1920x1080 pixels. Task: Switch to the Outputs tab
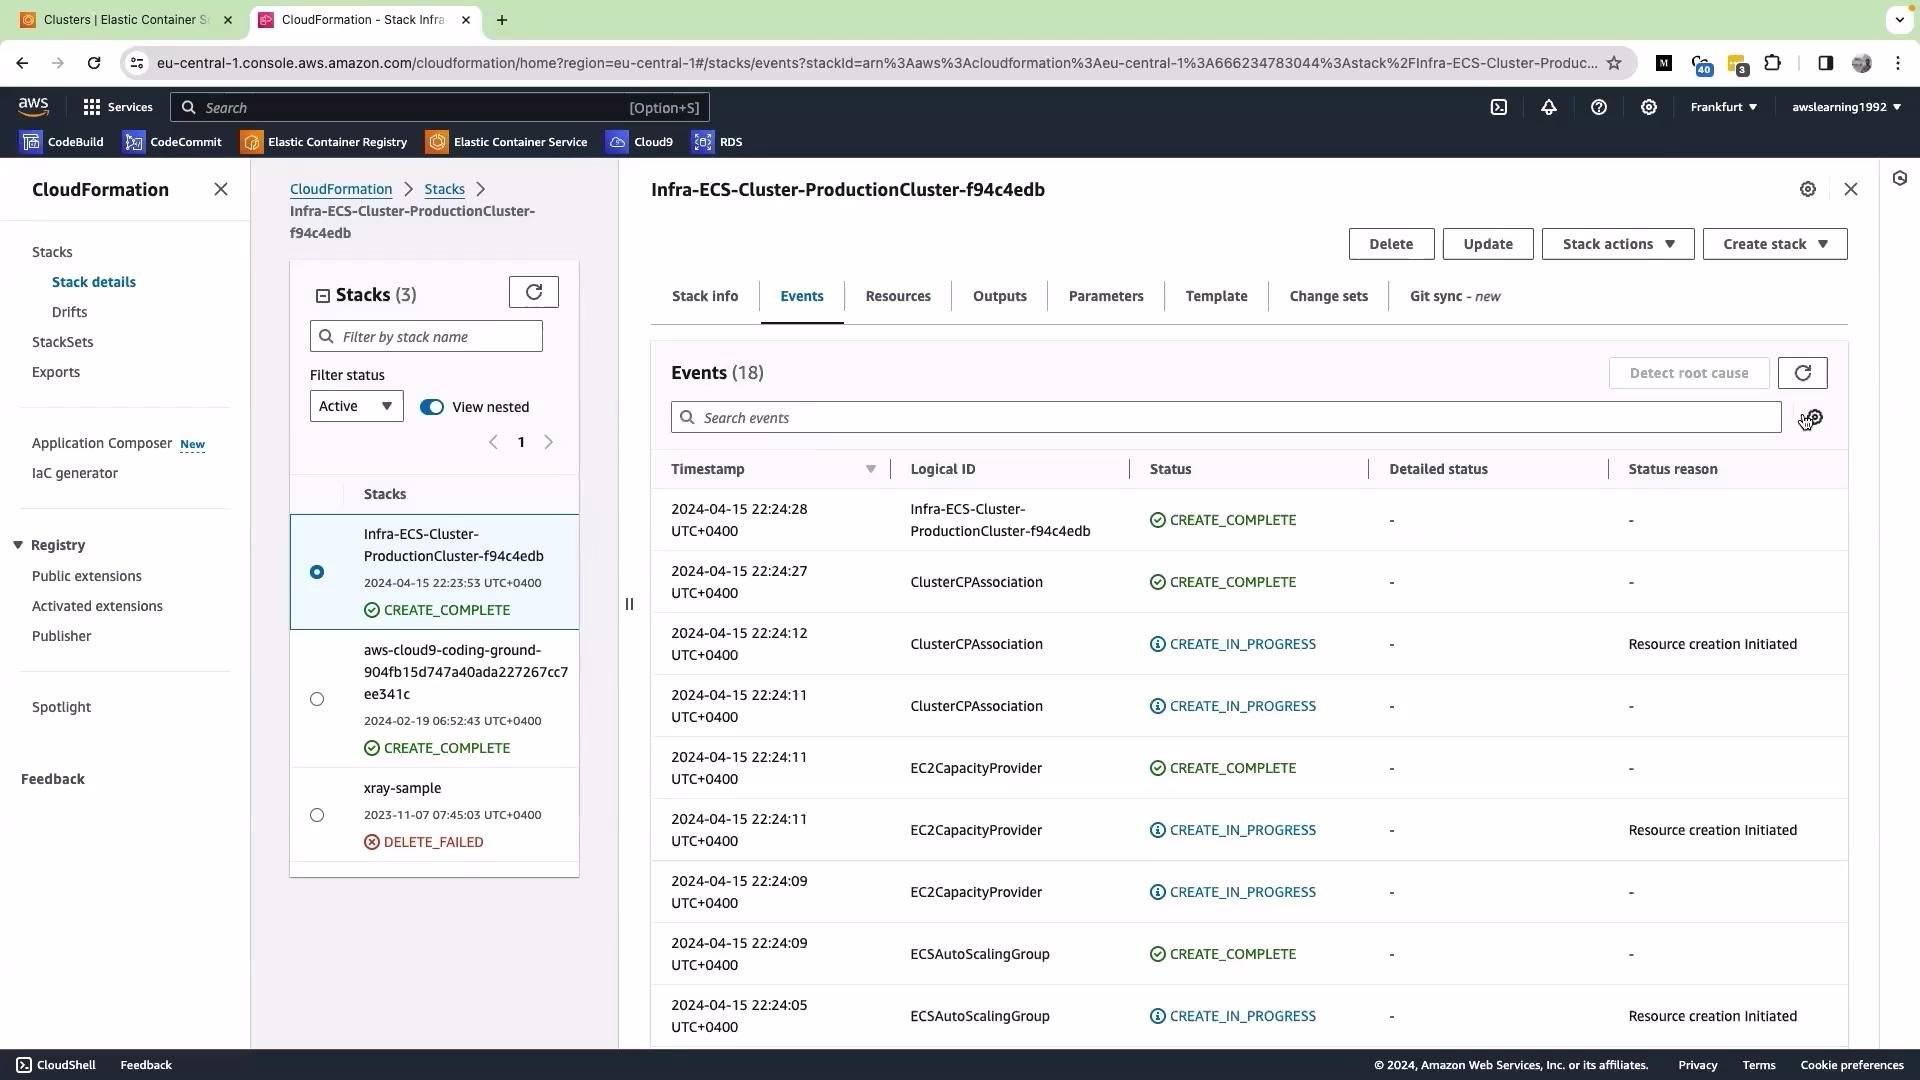coord(1000,296)
